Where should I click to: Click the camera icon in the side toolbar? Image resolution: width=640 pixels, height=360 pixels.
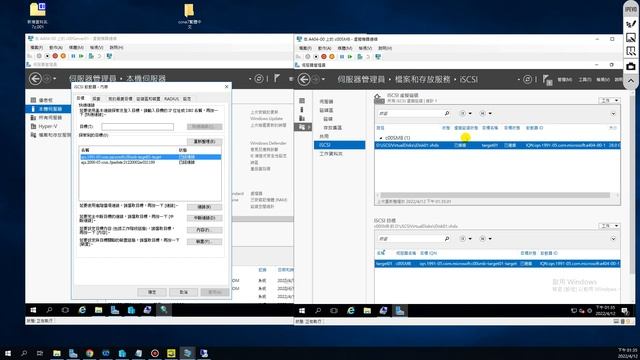point(631,66)
